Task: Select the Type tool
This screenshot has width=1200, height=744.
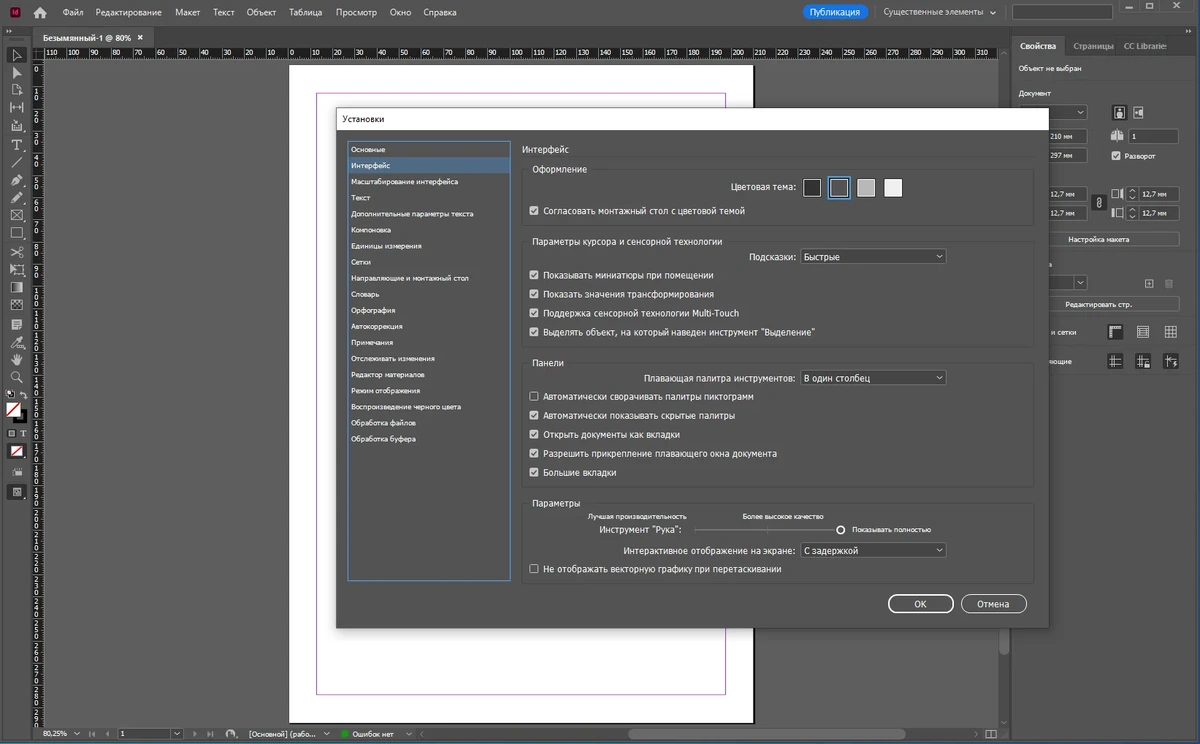Action: pyautogui.click(x=17, y=145)
